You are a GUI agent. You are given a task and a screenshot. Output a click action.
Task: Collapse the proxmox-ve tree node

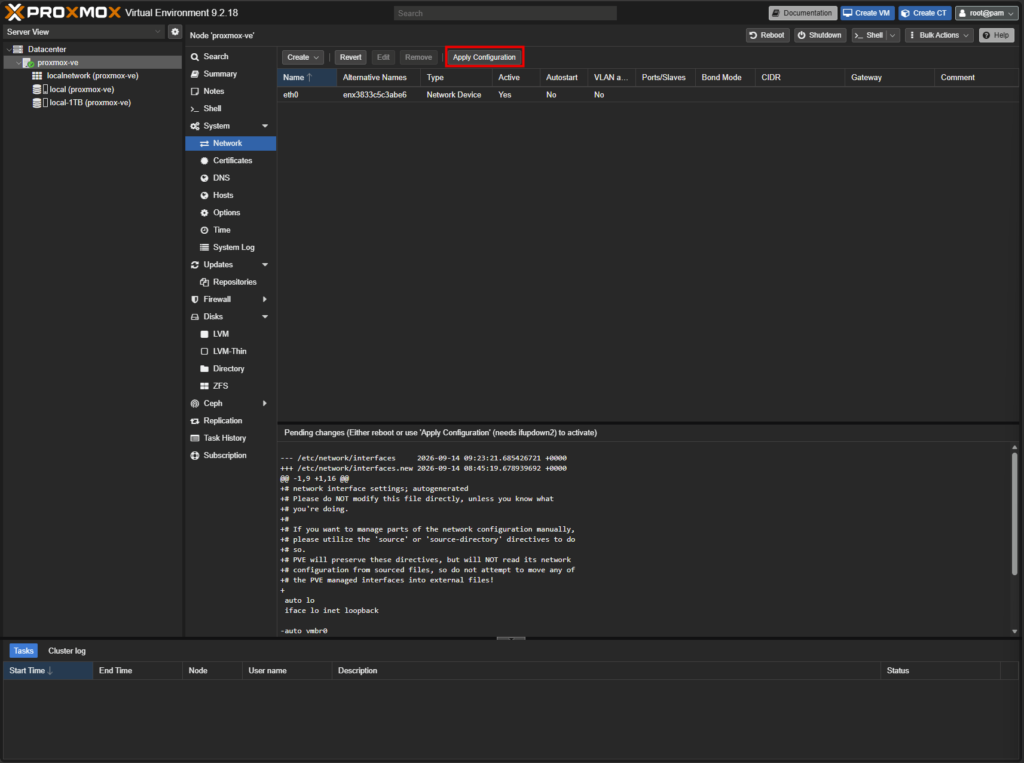pos(18,63)
